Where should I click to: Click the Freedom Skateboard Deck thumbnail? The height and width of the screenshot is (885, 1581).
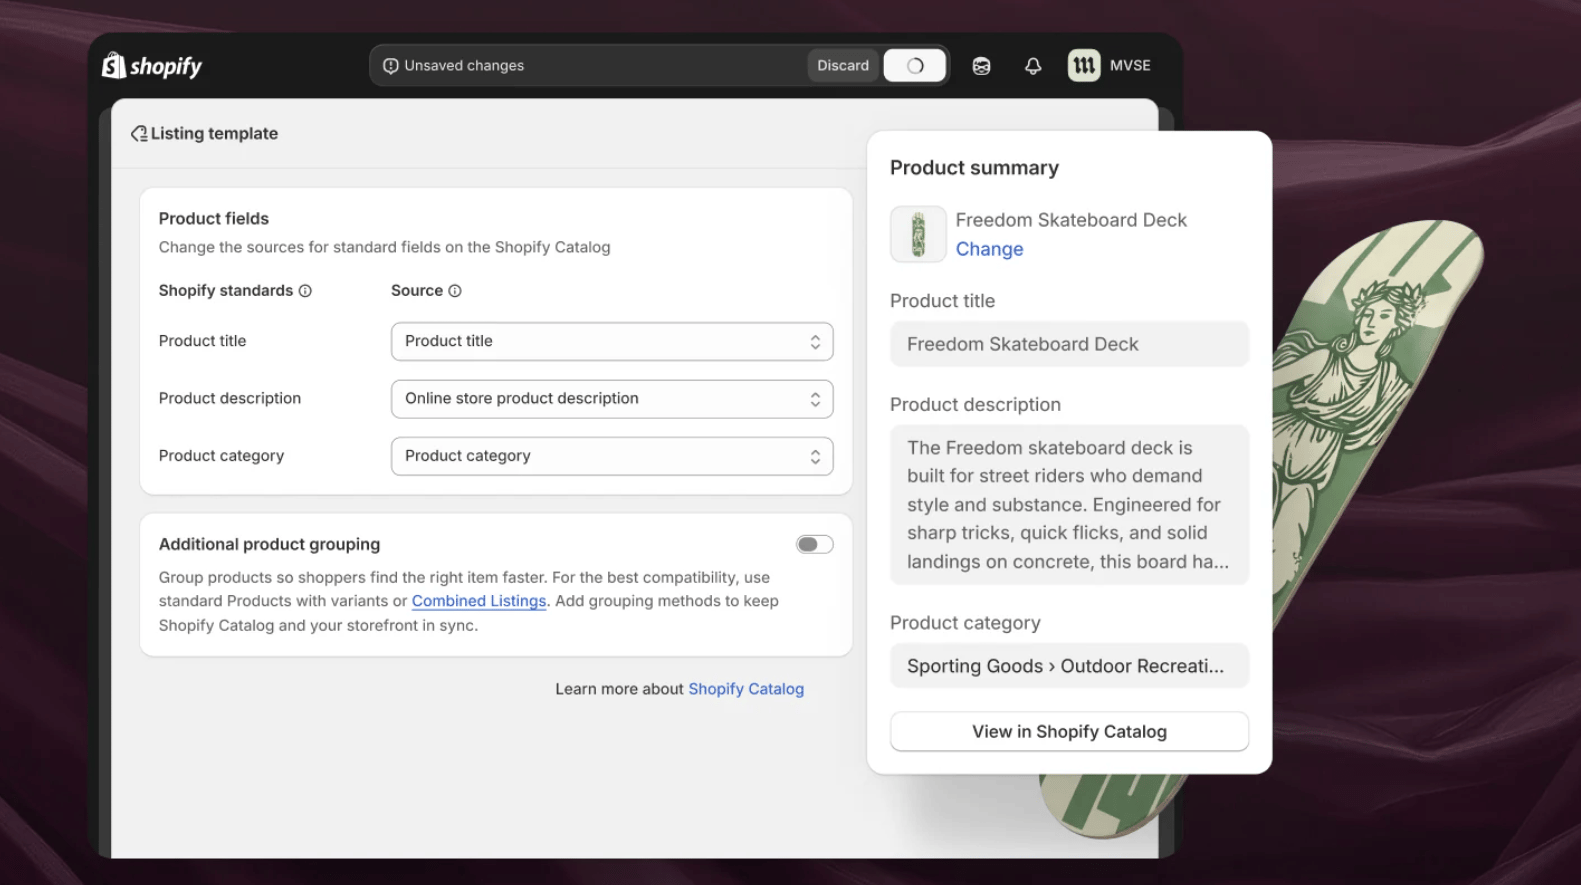918,234
